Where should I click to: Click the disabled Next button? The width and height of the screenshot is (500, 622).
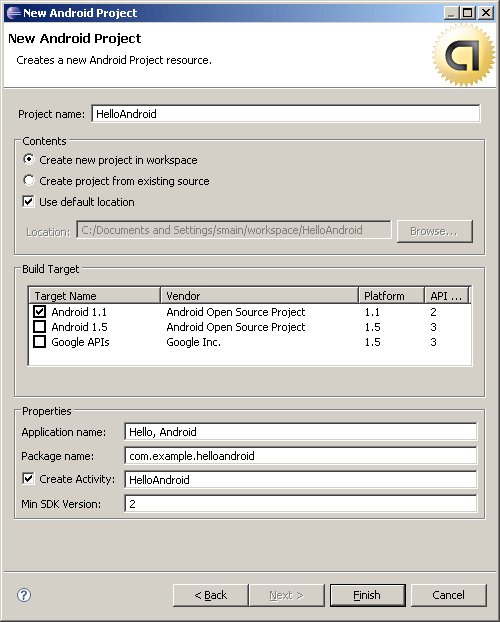[287, 595]
